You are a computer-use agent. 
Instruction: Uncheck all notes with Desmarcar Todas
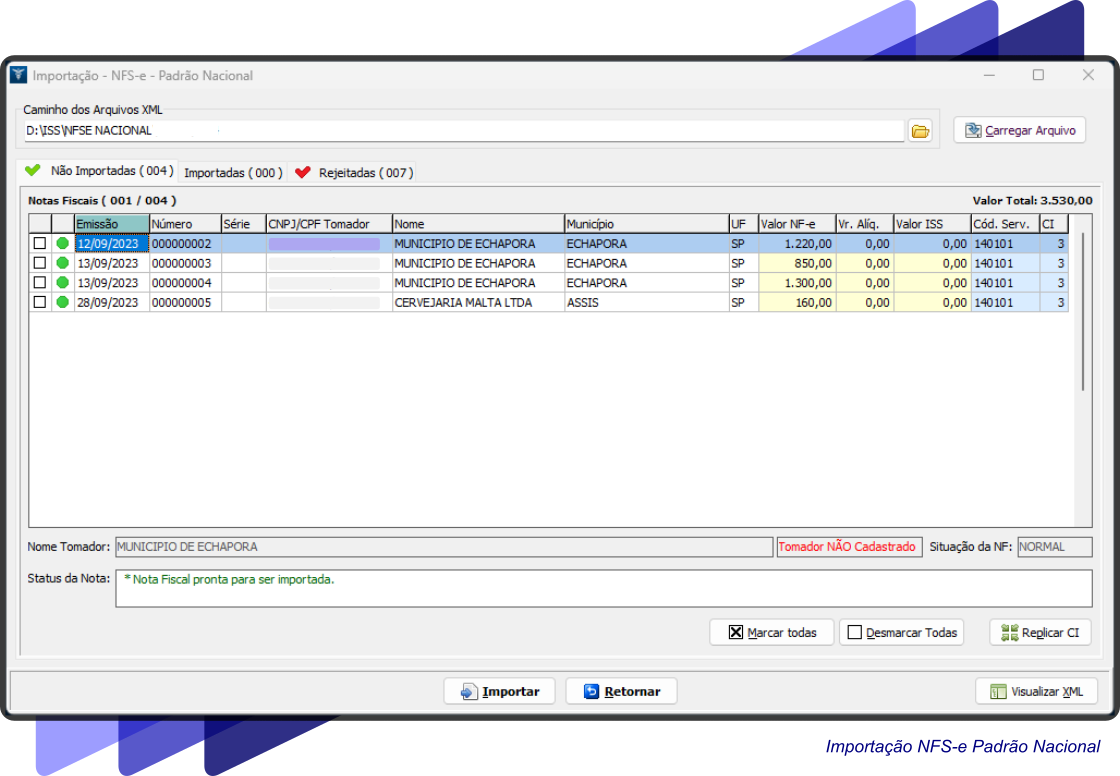[x=901, y=632]
